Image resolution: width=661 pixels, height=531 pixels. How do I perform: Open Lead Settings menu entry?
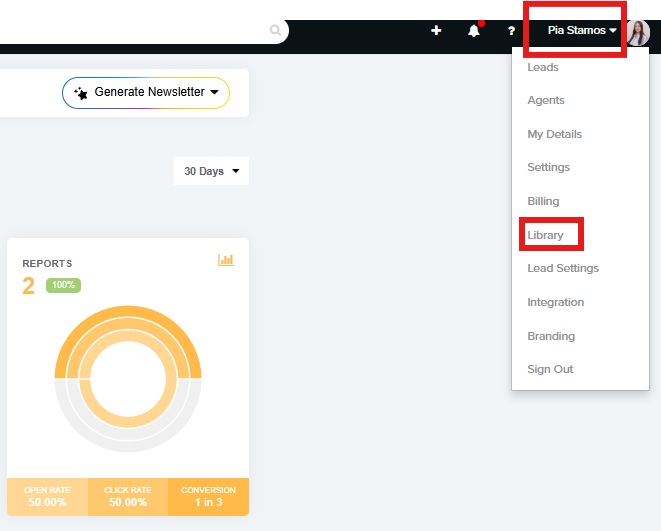[563, 268]
